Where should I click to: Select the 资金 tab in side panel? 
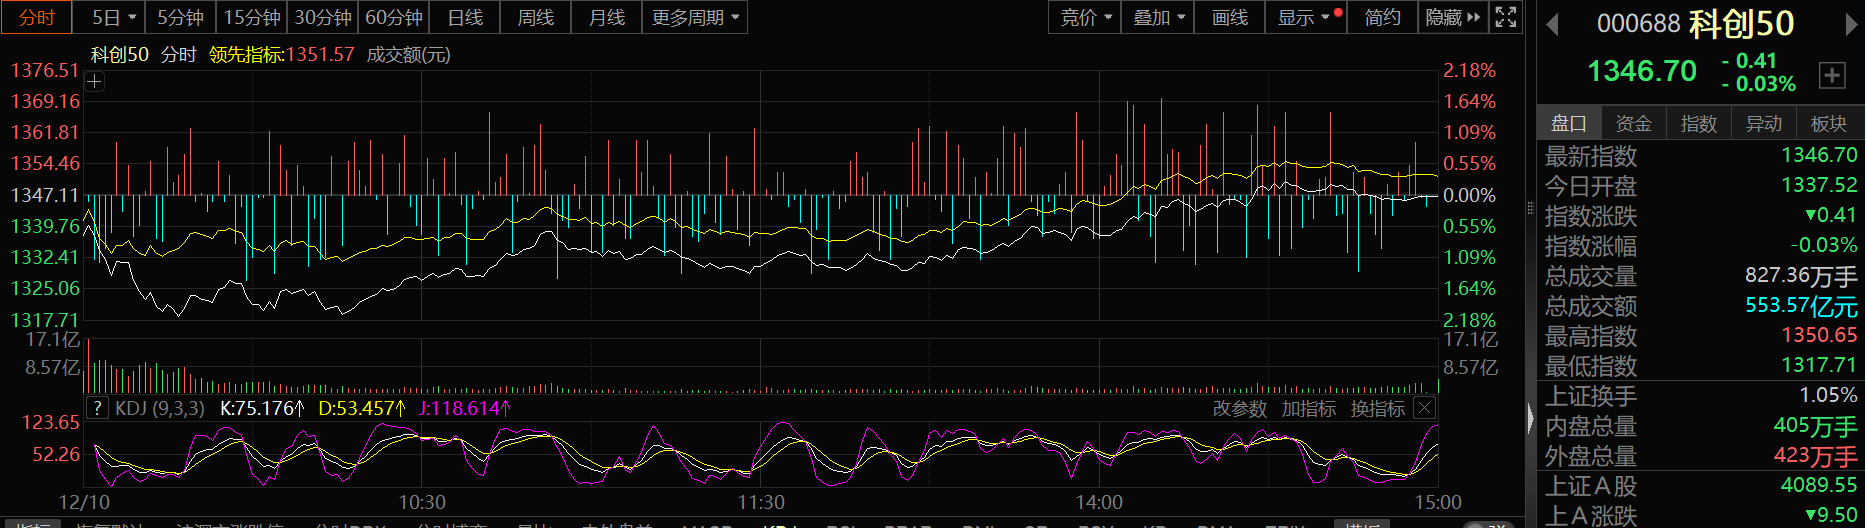tap(1633, 123)
